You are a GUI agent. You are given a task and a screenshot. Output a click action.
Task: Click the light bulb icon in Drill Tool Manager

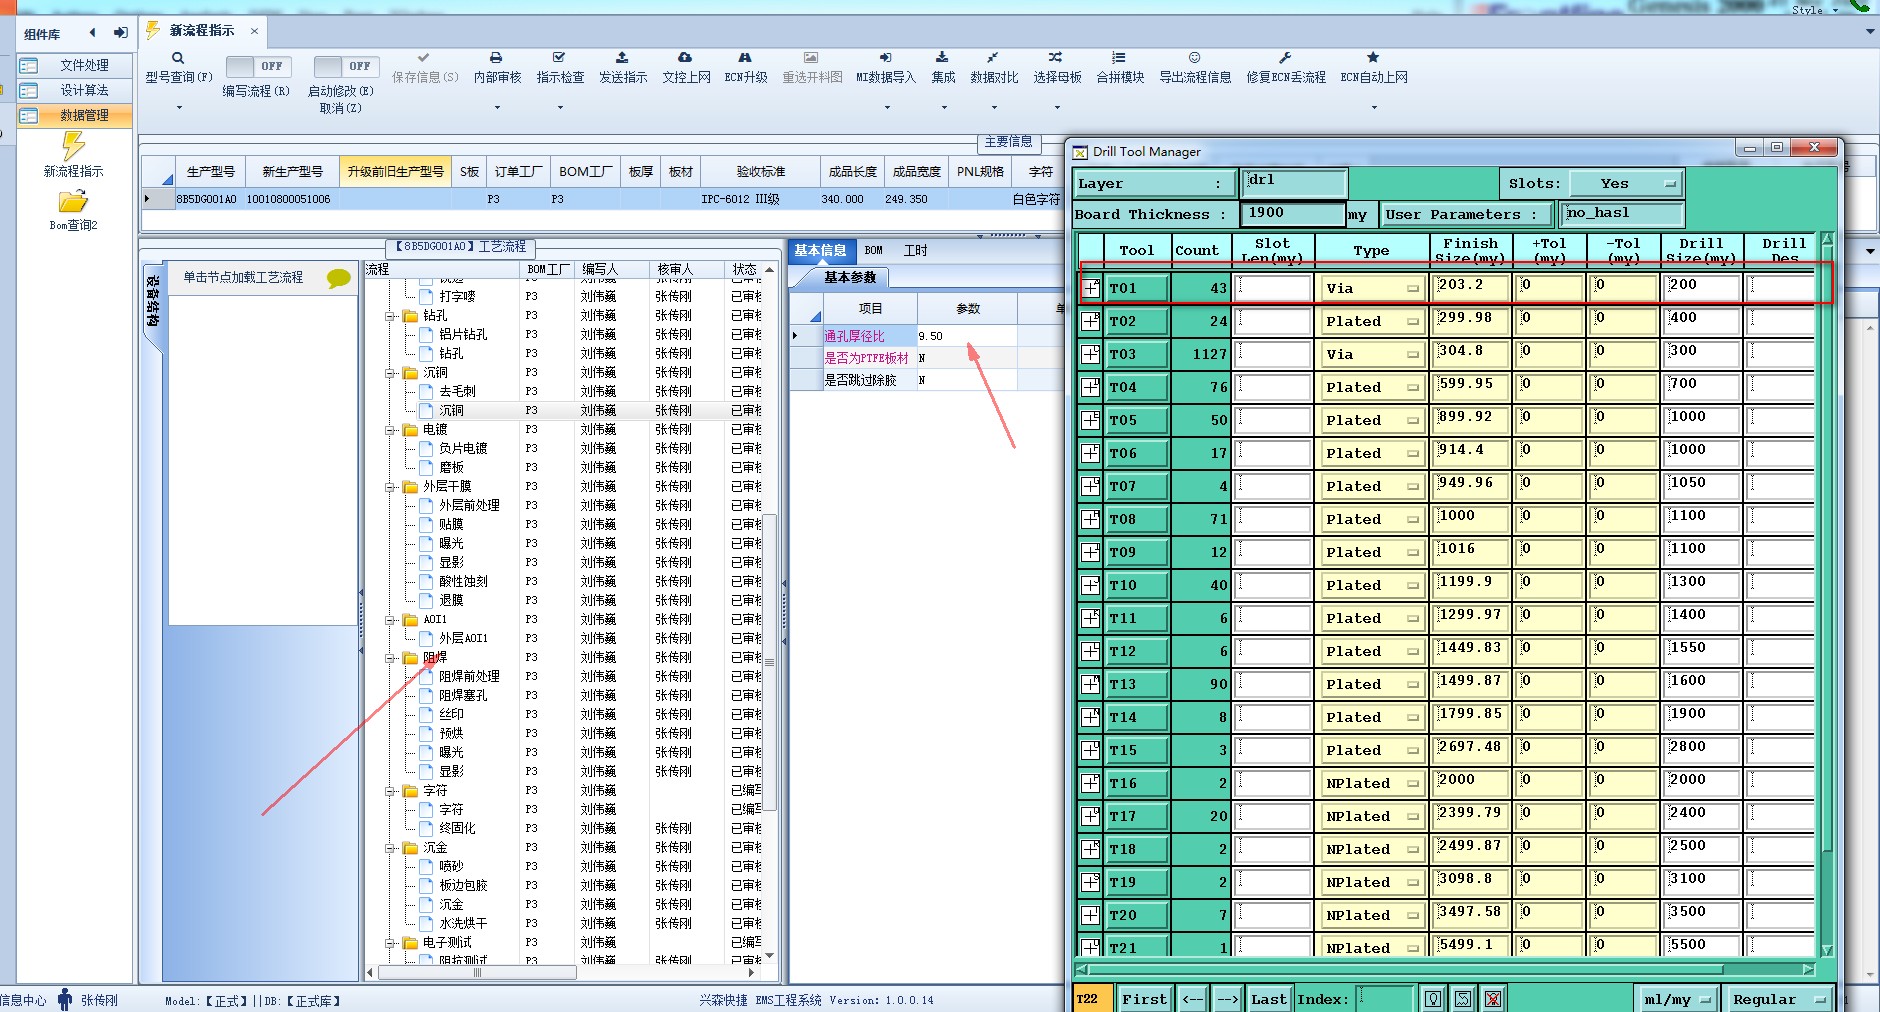(x=1433, y=999)
